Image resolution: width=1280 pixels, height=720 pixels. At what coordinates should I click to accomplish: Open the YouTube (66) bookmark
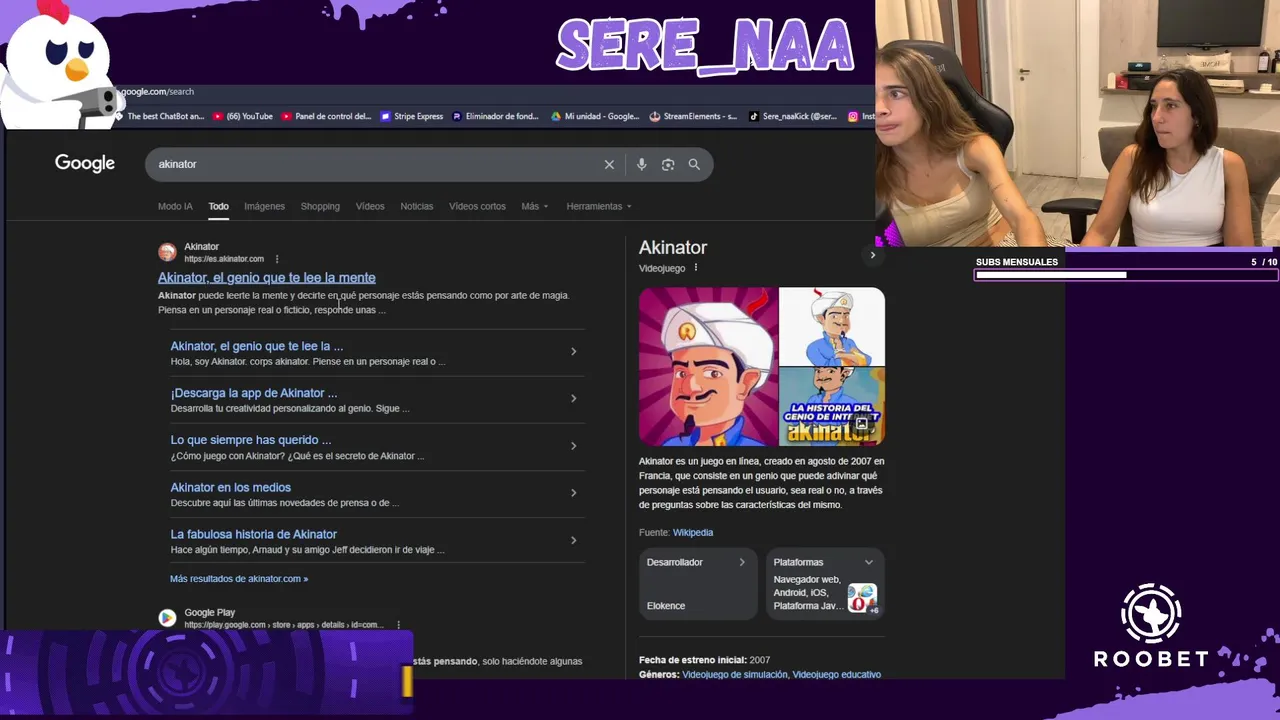click(243, 116)
